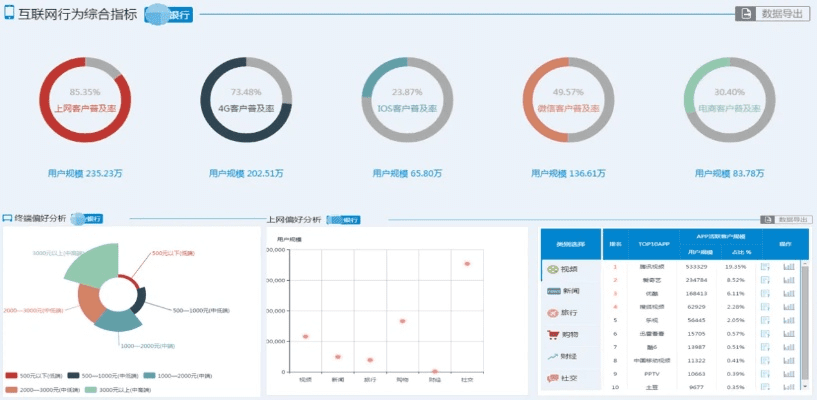The height and width of the screenshot is (400, 817).
Task: Click the detail icon for PPTV row
Action: [765, 373]
